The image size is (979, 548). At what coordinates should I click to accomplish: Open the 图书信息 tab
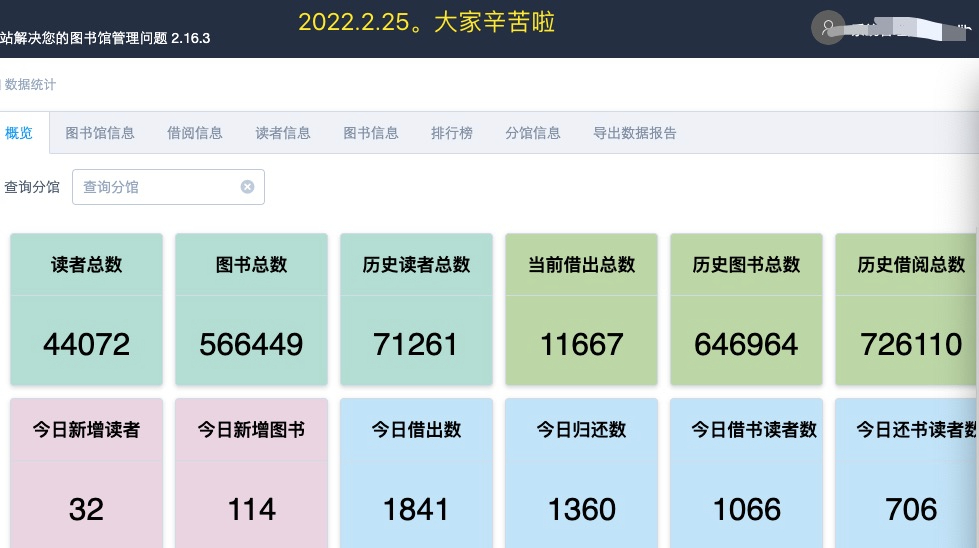(x=371, y=133)
